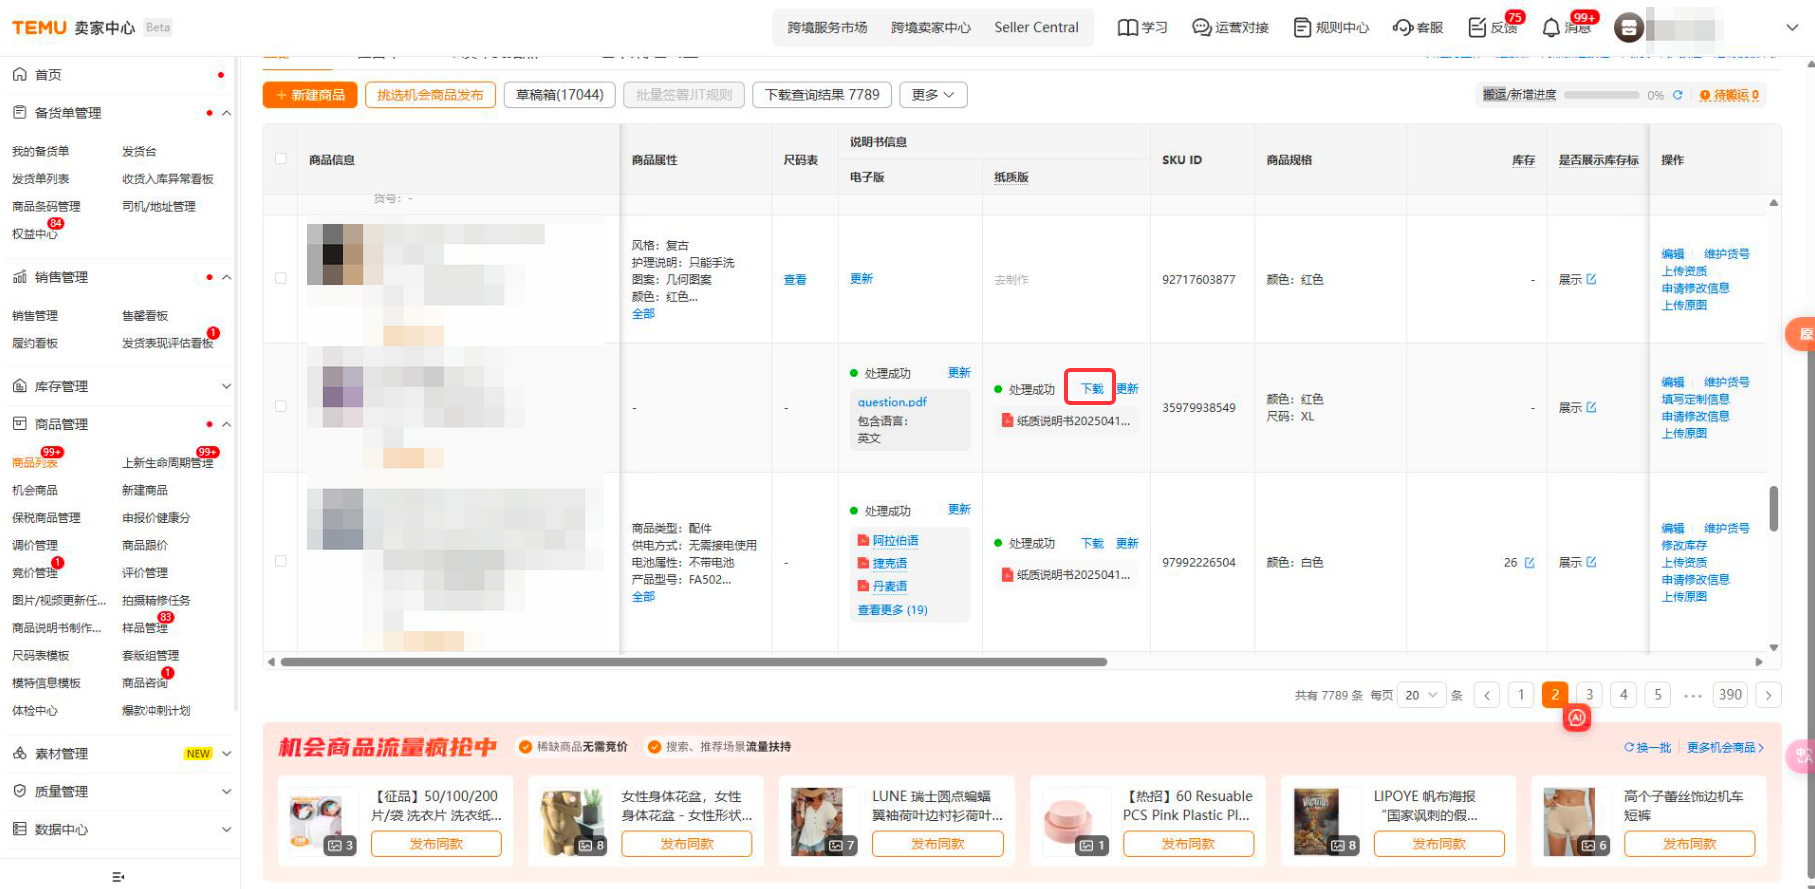Click the orange 新建商品 button

(310, 95)
